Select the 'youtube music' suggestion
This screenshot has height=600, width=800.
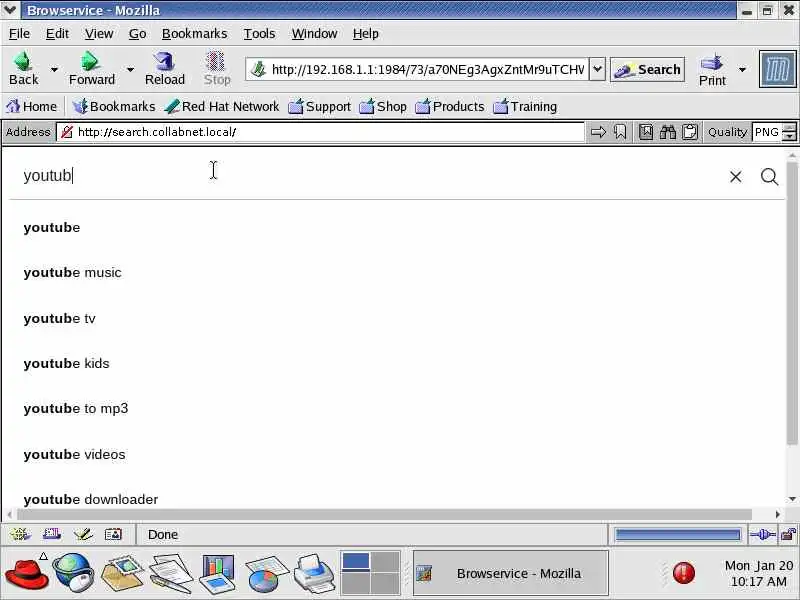point(72,273)
